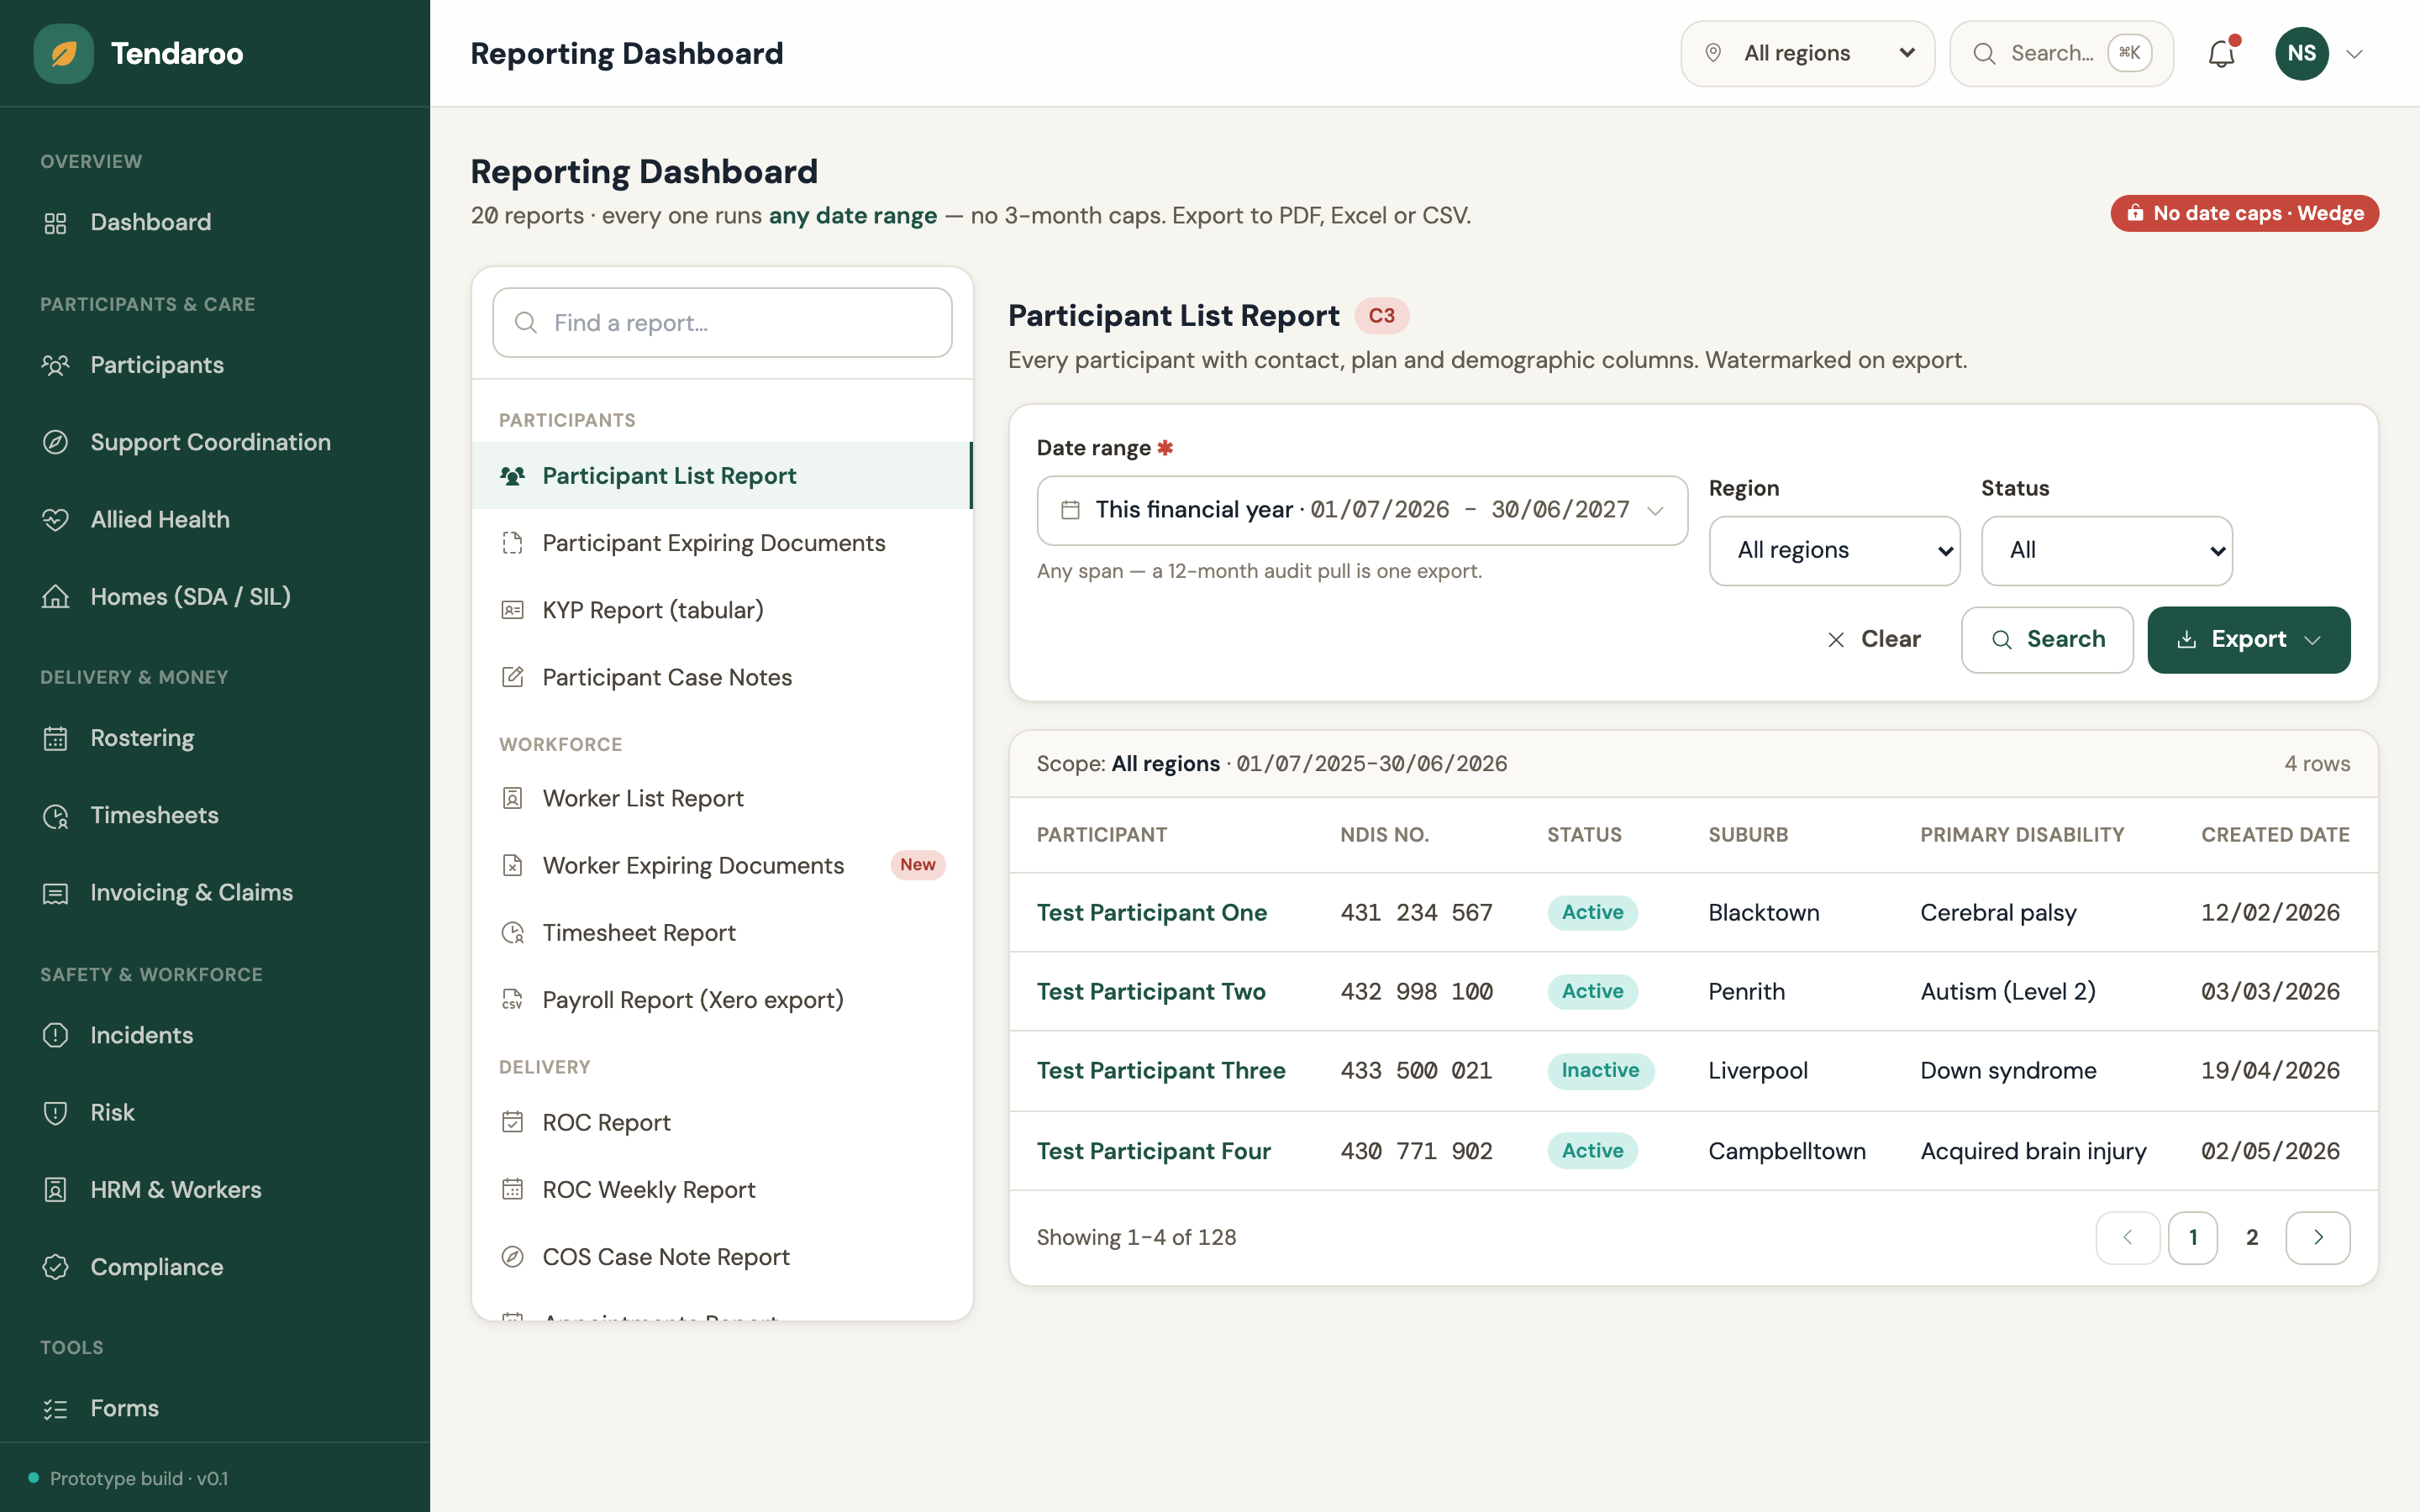Click the NS user avatar
This screenshot has height=1512, width=2420.
click(2301, 53)
